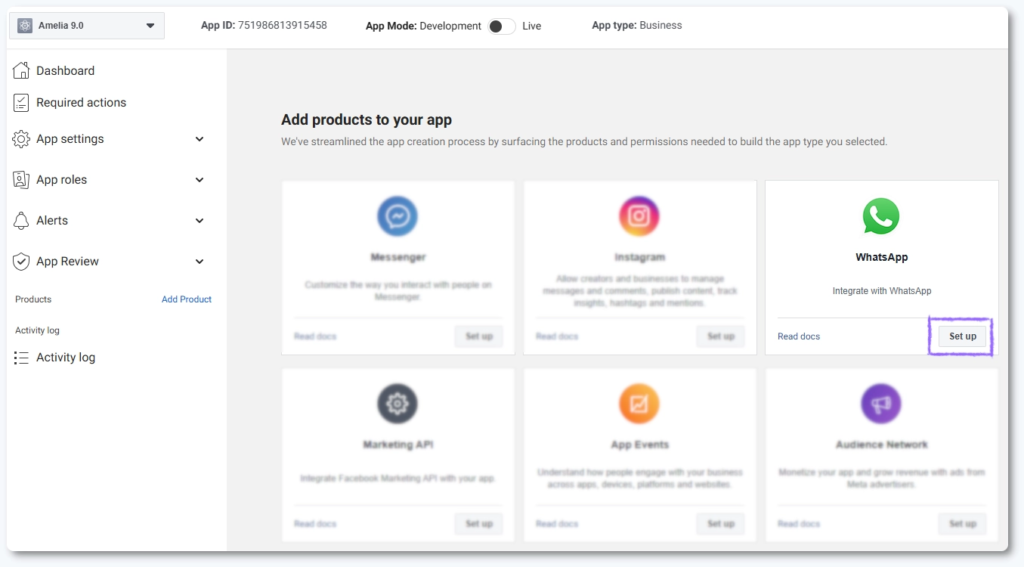This screenshot has height=567, width=1024.
Task: Expand the App Review menu
Action: point(199,261)
